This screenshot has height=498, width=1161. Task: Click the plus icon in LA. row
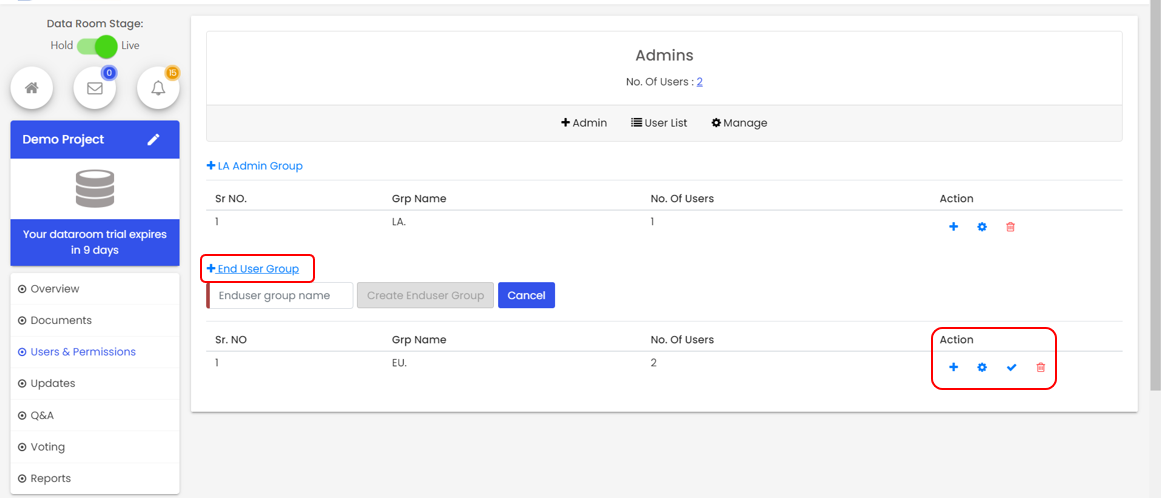pyautogui.click(x=953, y=227)
